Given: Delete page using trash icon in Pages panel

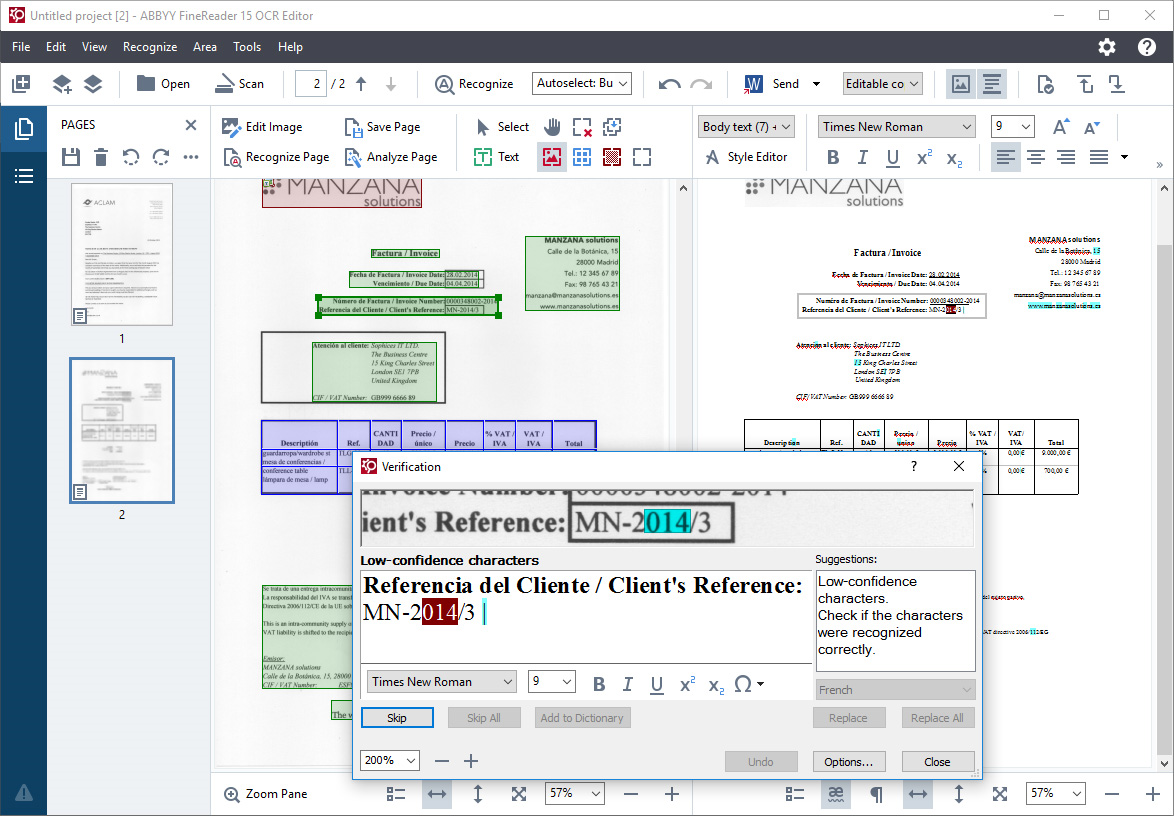Looking at the screenshot, I should point(101,157).
